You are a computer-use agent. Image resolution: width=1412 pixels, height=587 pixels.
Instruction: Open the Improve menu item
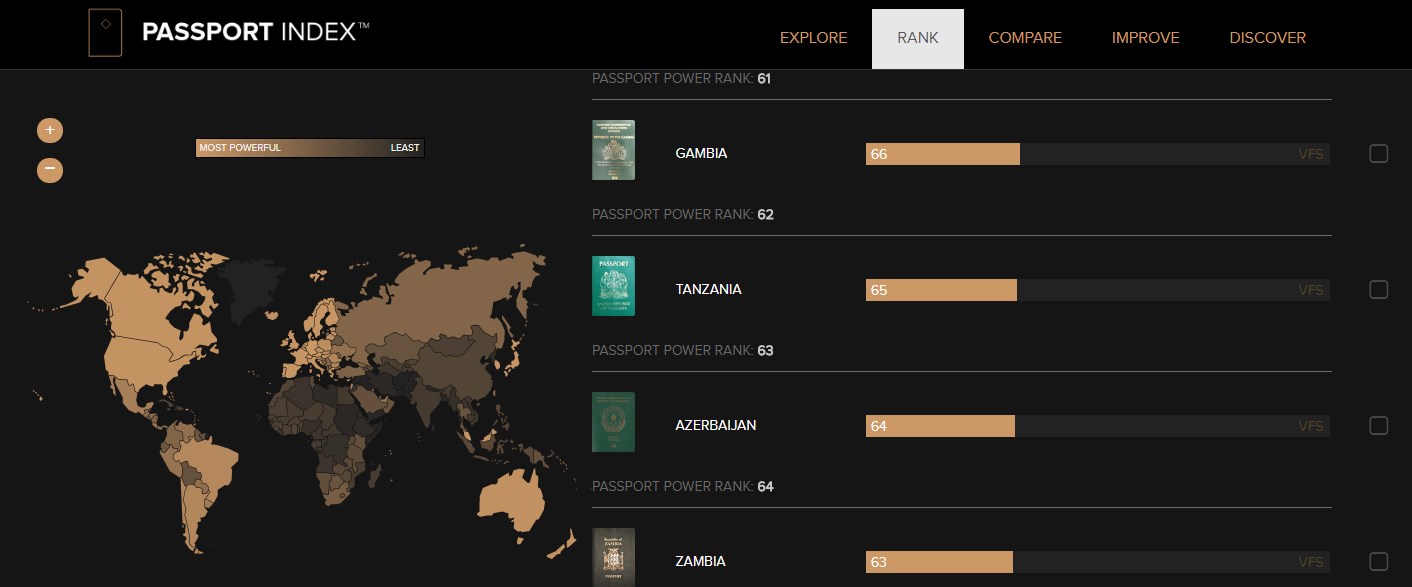pos(1145,38)
